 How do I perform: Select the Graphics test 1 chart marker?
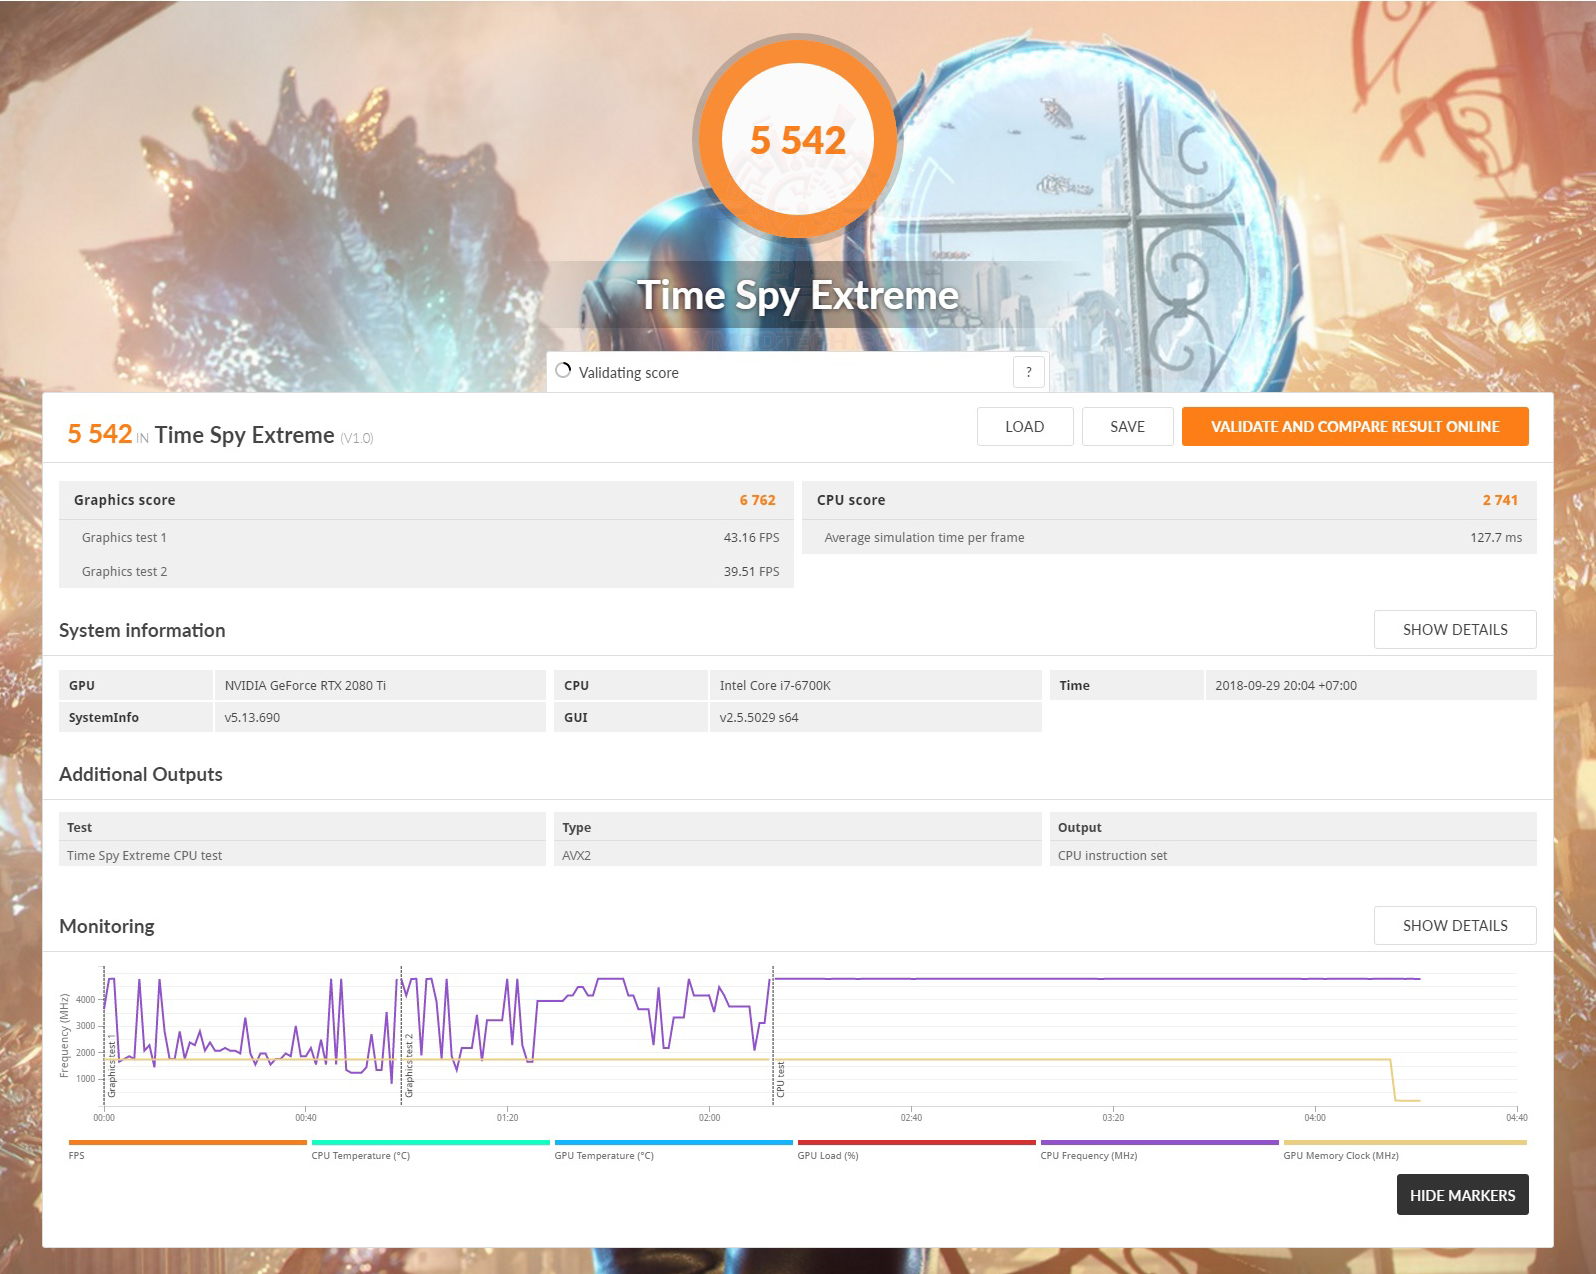click(112, 1068)
